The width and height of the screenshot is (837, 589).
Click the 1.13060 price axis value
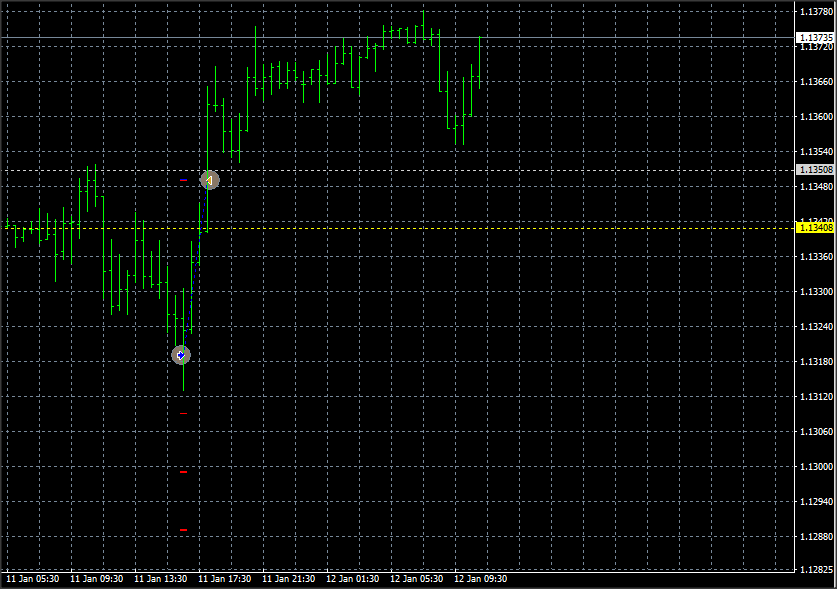[816, 431]
